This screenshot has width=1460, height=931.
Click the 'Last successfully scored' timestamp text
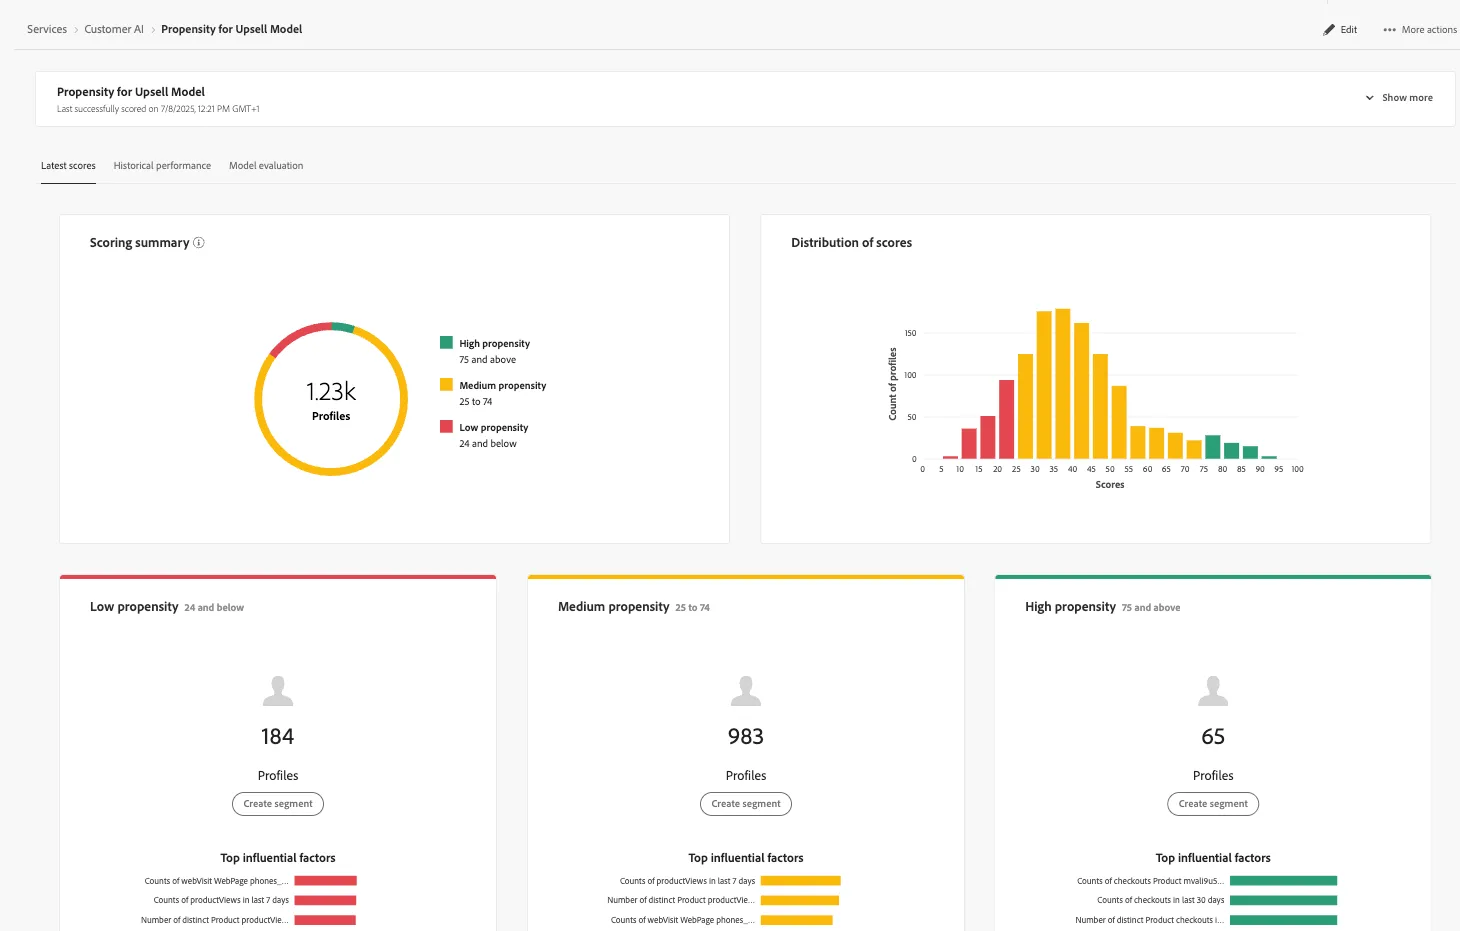[x=158, y=109]
